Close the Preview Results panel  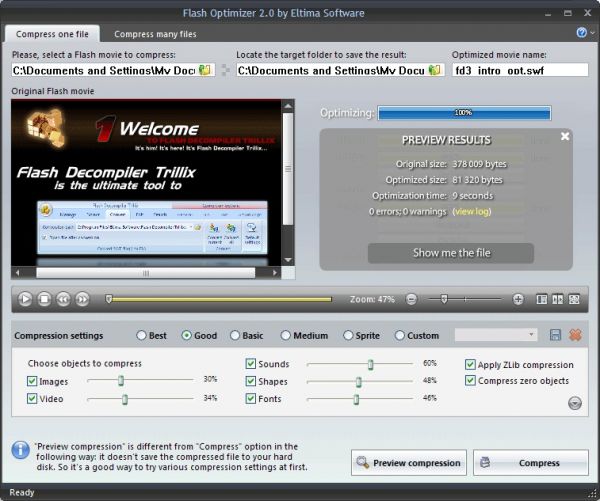tap(565, 136)
